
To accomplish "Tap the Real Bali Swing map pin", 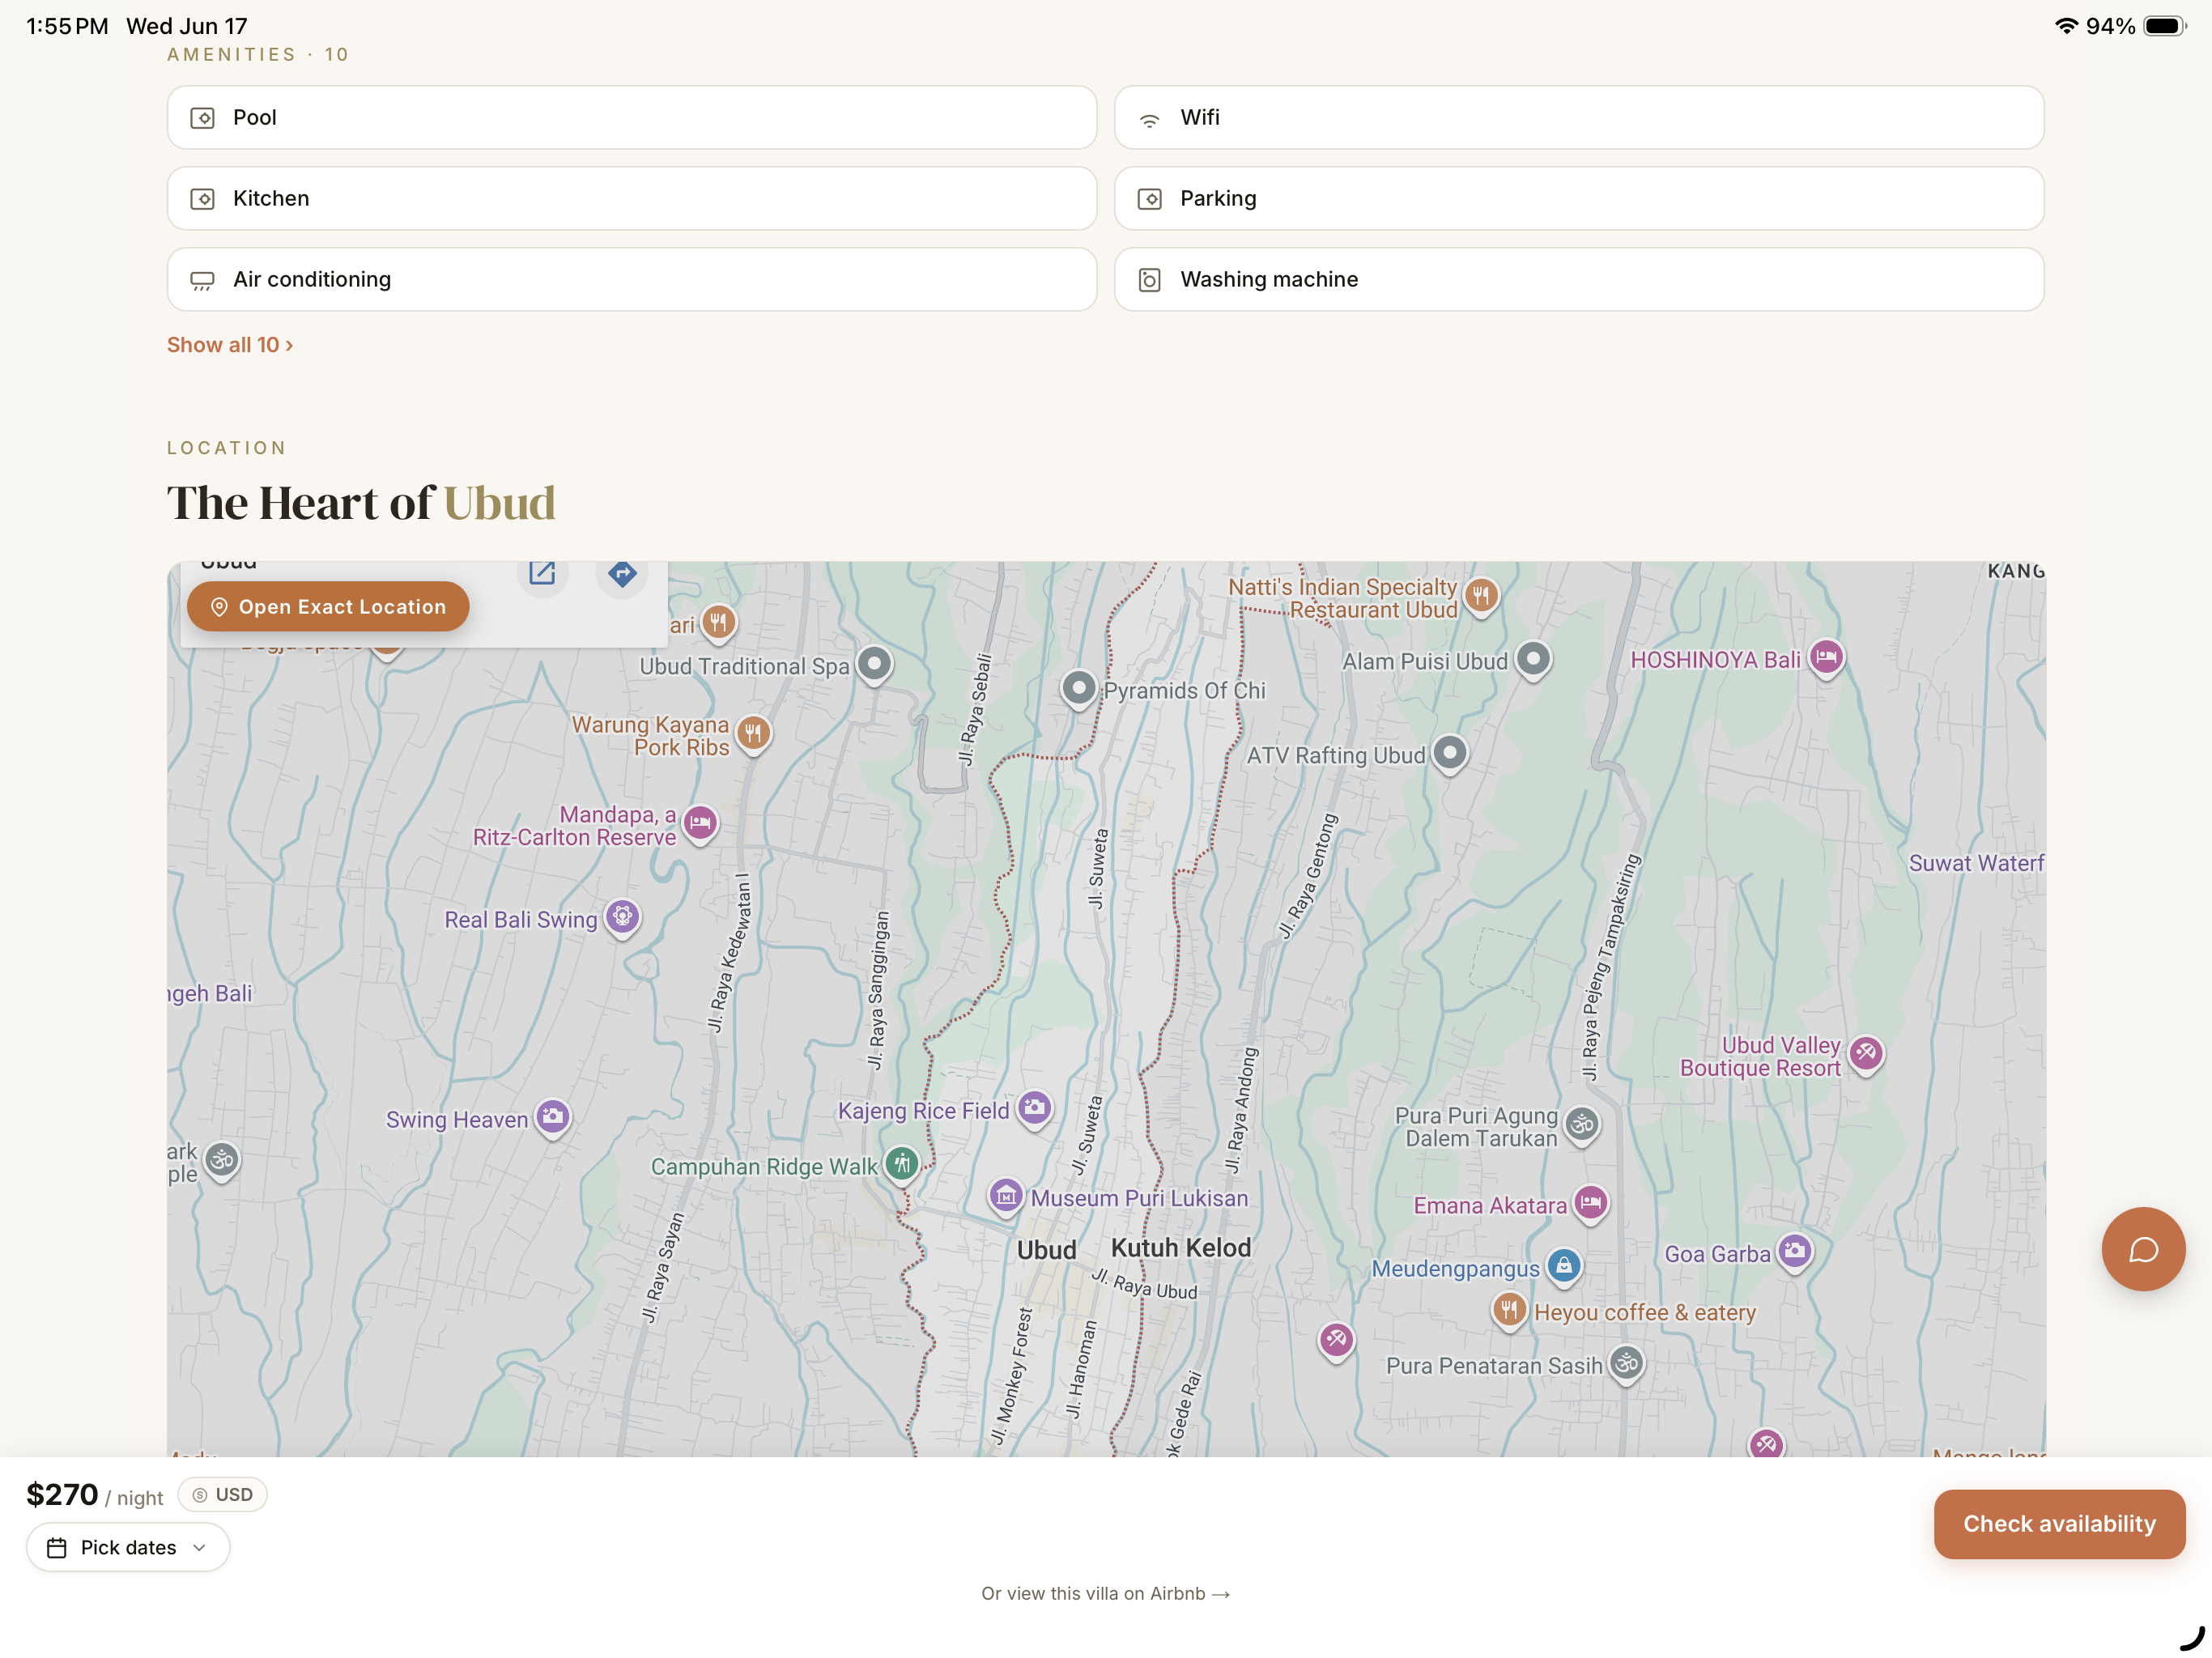I will (622, 918).
